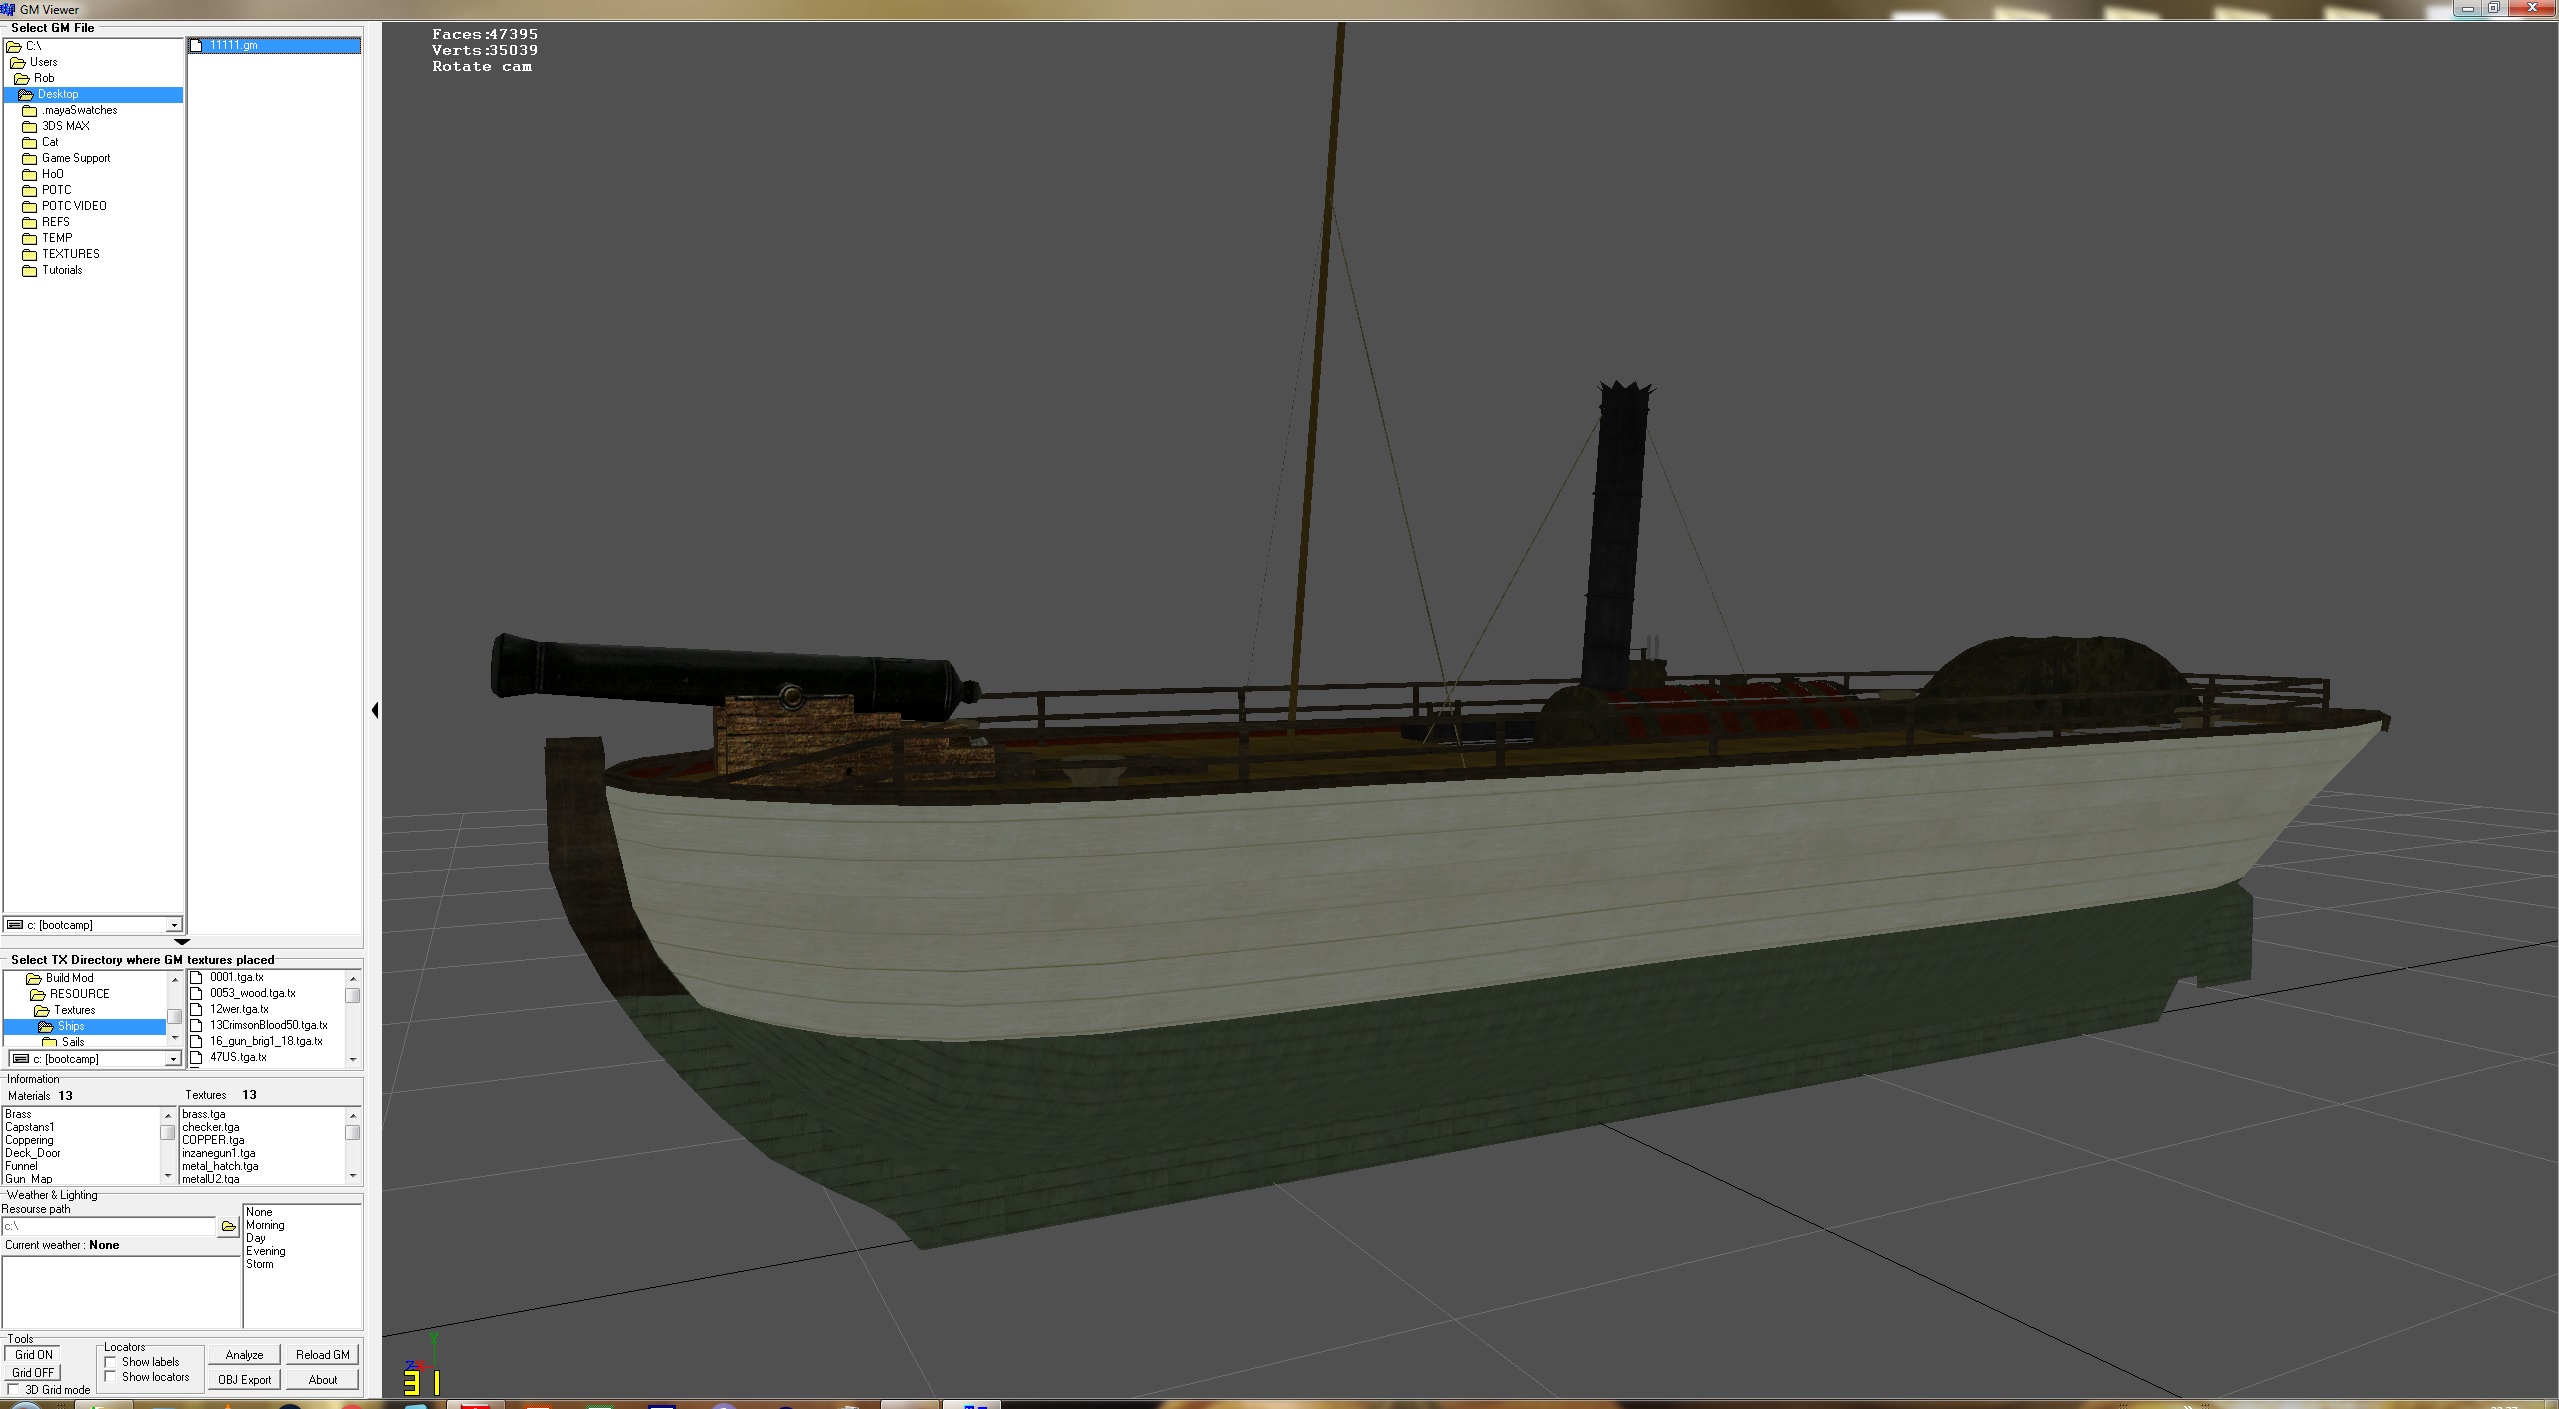Click the browse folder icon for Resource path
The height and width of the screenshot is (1409, 2559).
(x=228, y=1226)
